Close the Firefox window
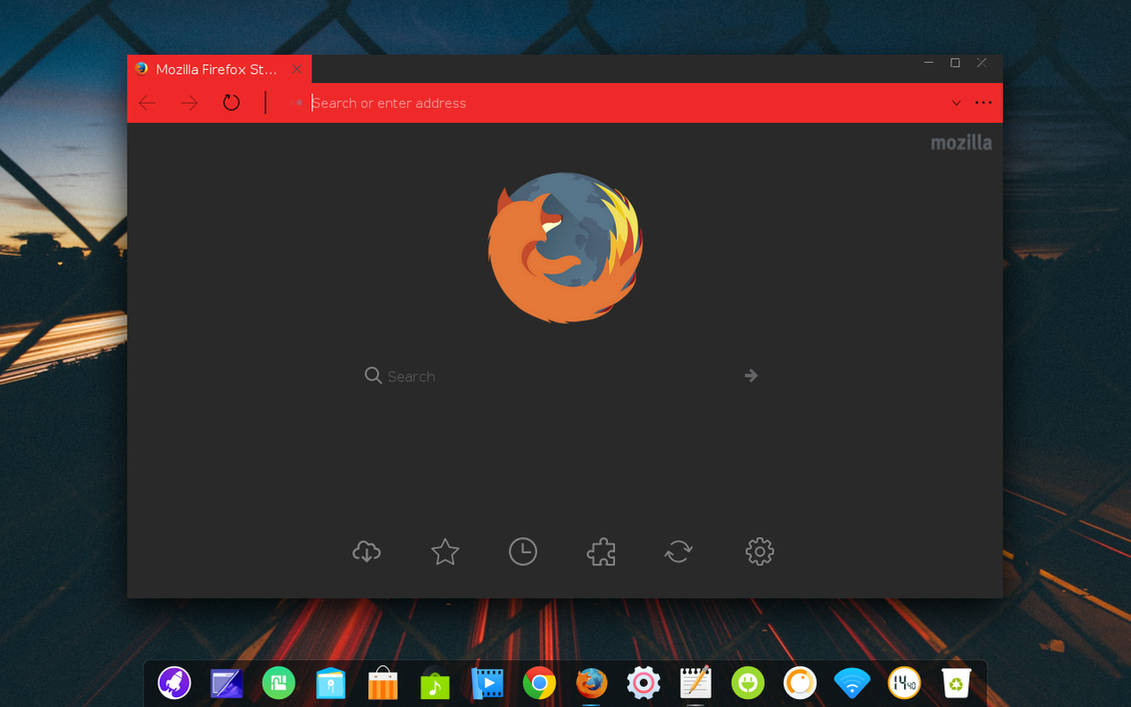Screen dimensions: 1131x707 [982, 63]
